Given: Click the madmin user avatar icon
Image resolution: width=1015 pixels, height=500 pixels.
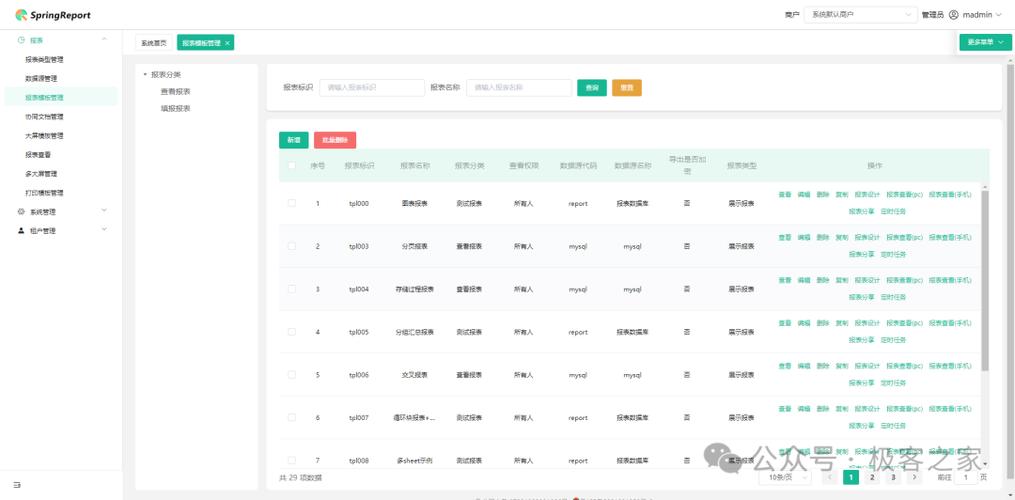Looking at the screenshot, I should (x=953, y=15).
